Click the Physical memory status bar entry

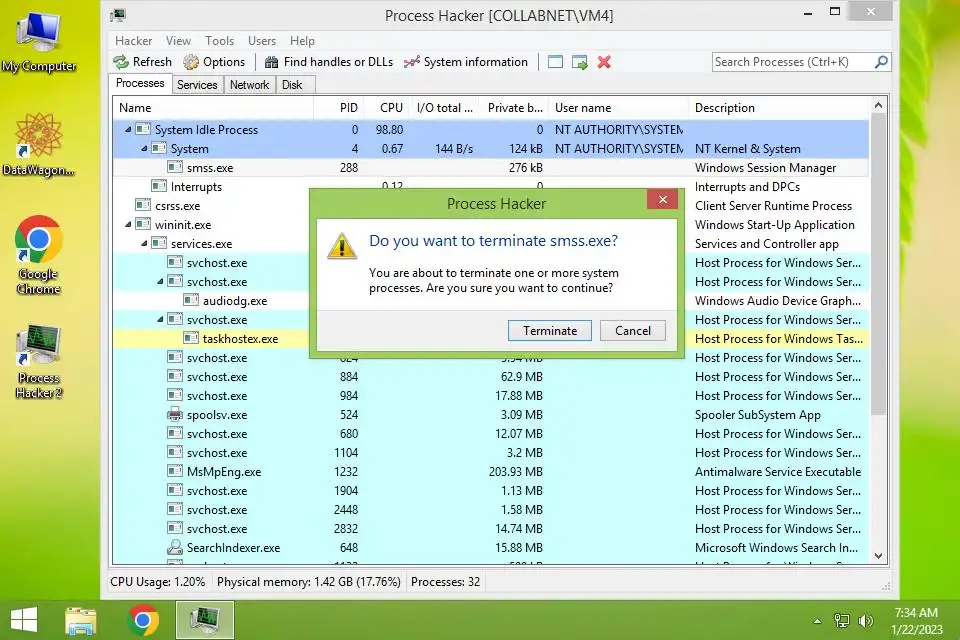tap(309, 582)
